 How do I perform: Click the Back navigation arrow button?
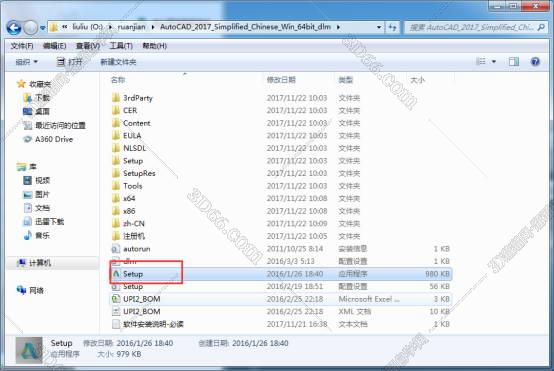point(14,27)
